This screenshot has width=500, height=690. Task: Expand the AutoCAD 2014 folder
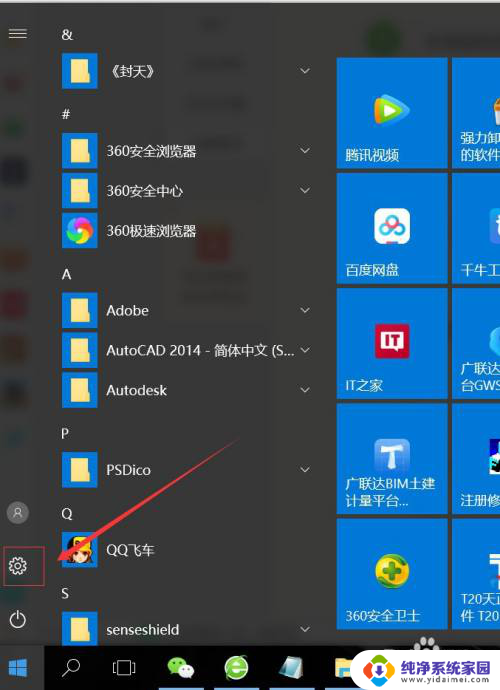pyautogui.click(x=305, y=350)
